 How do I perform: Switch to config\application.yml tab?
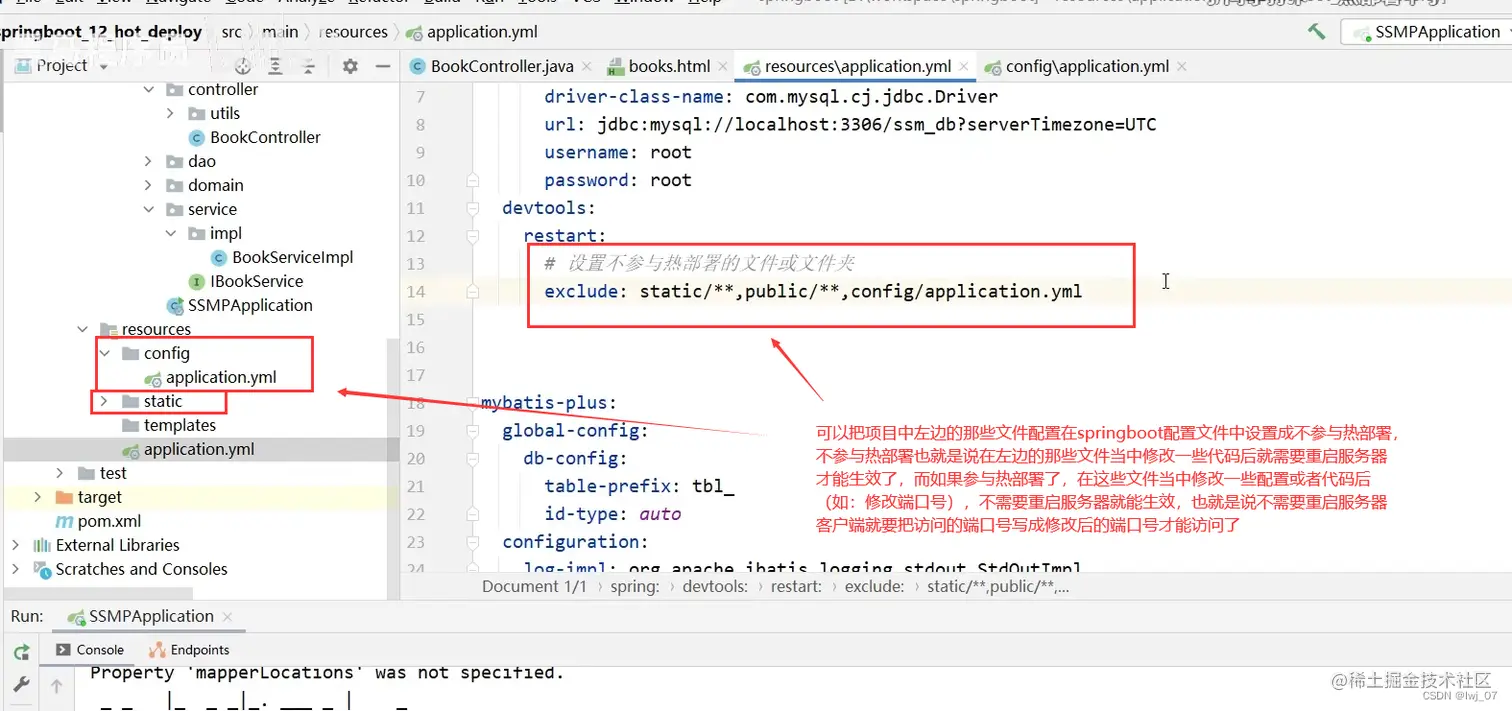1086,67
